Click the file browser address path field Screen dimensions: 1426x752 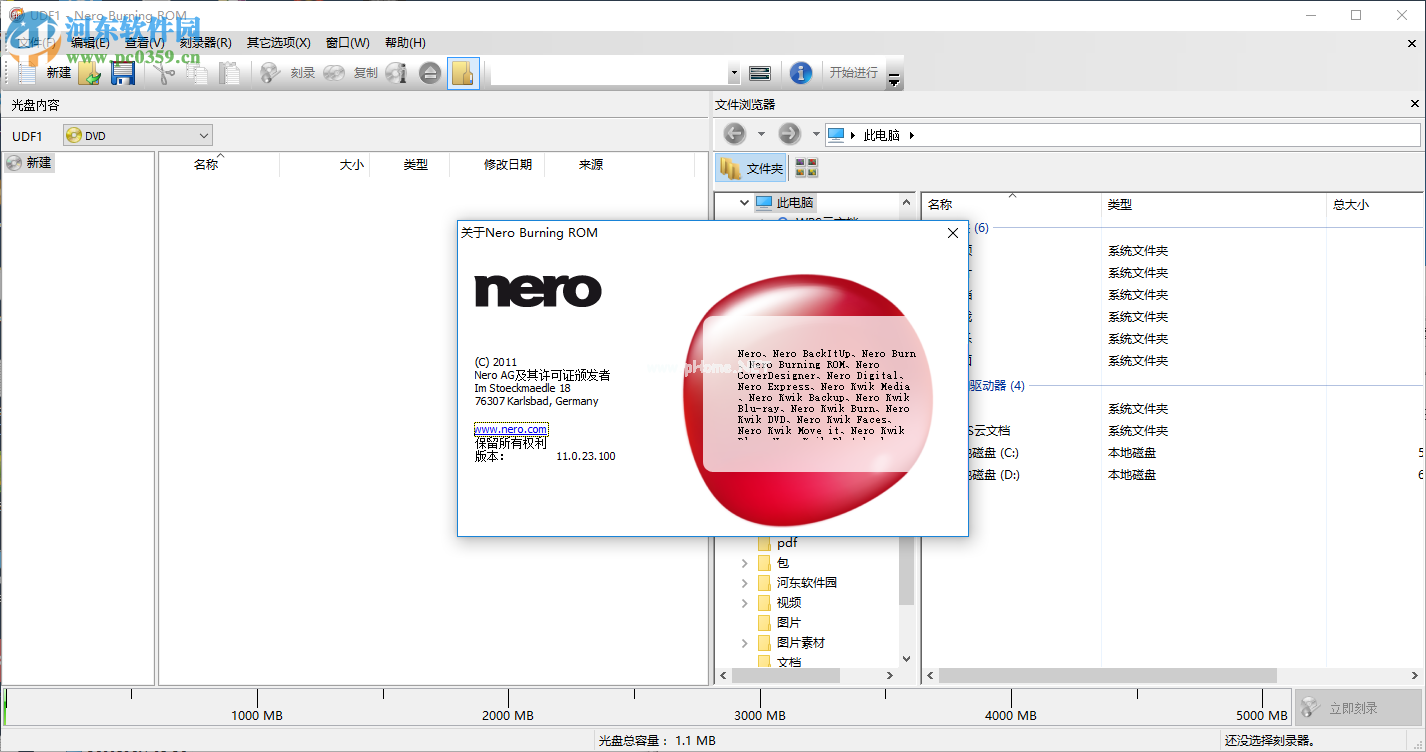point(1122,135)
